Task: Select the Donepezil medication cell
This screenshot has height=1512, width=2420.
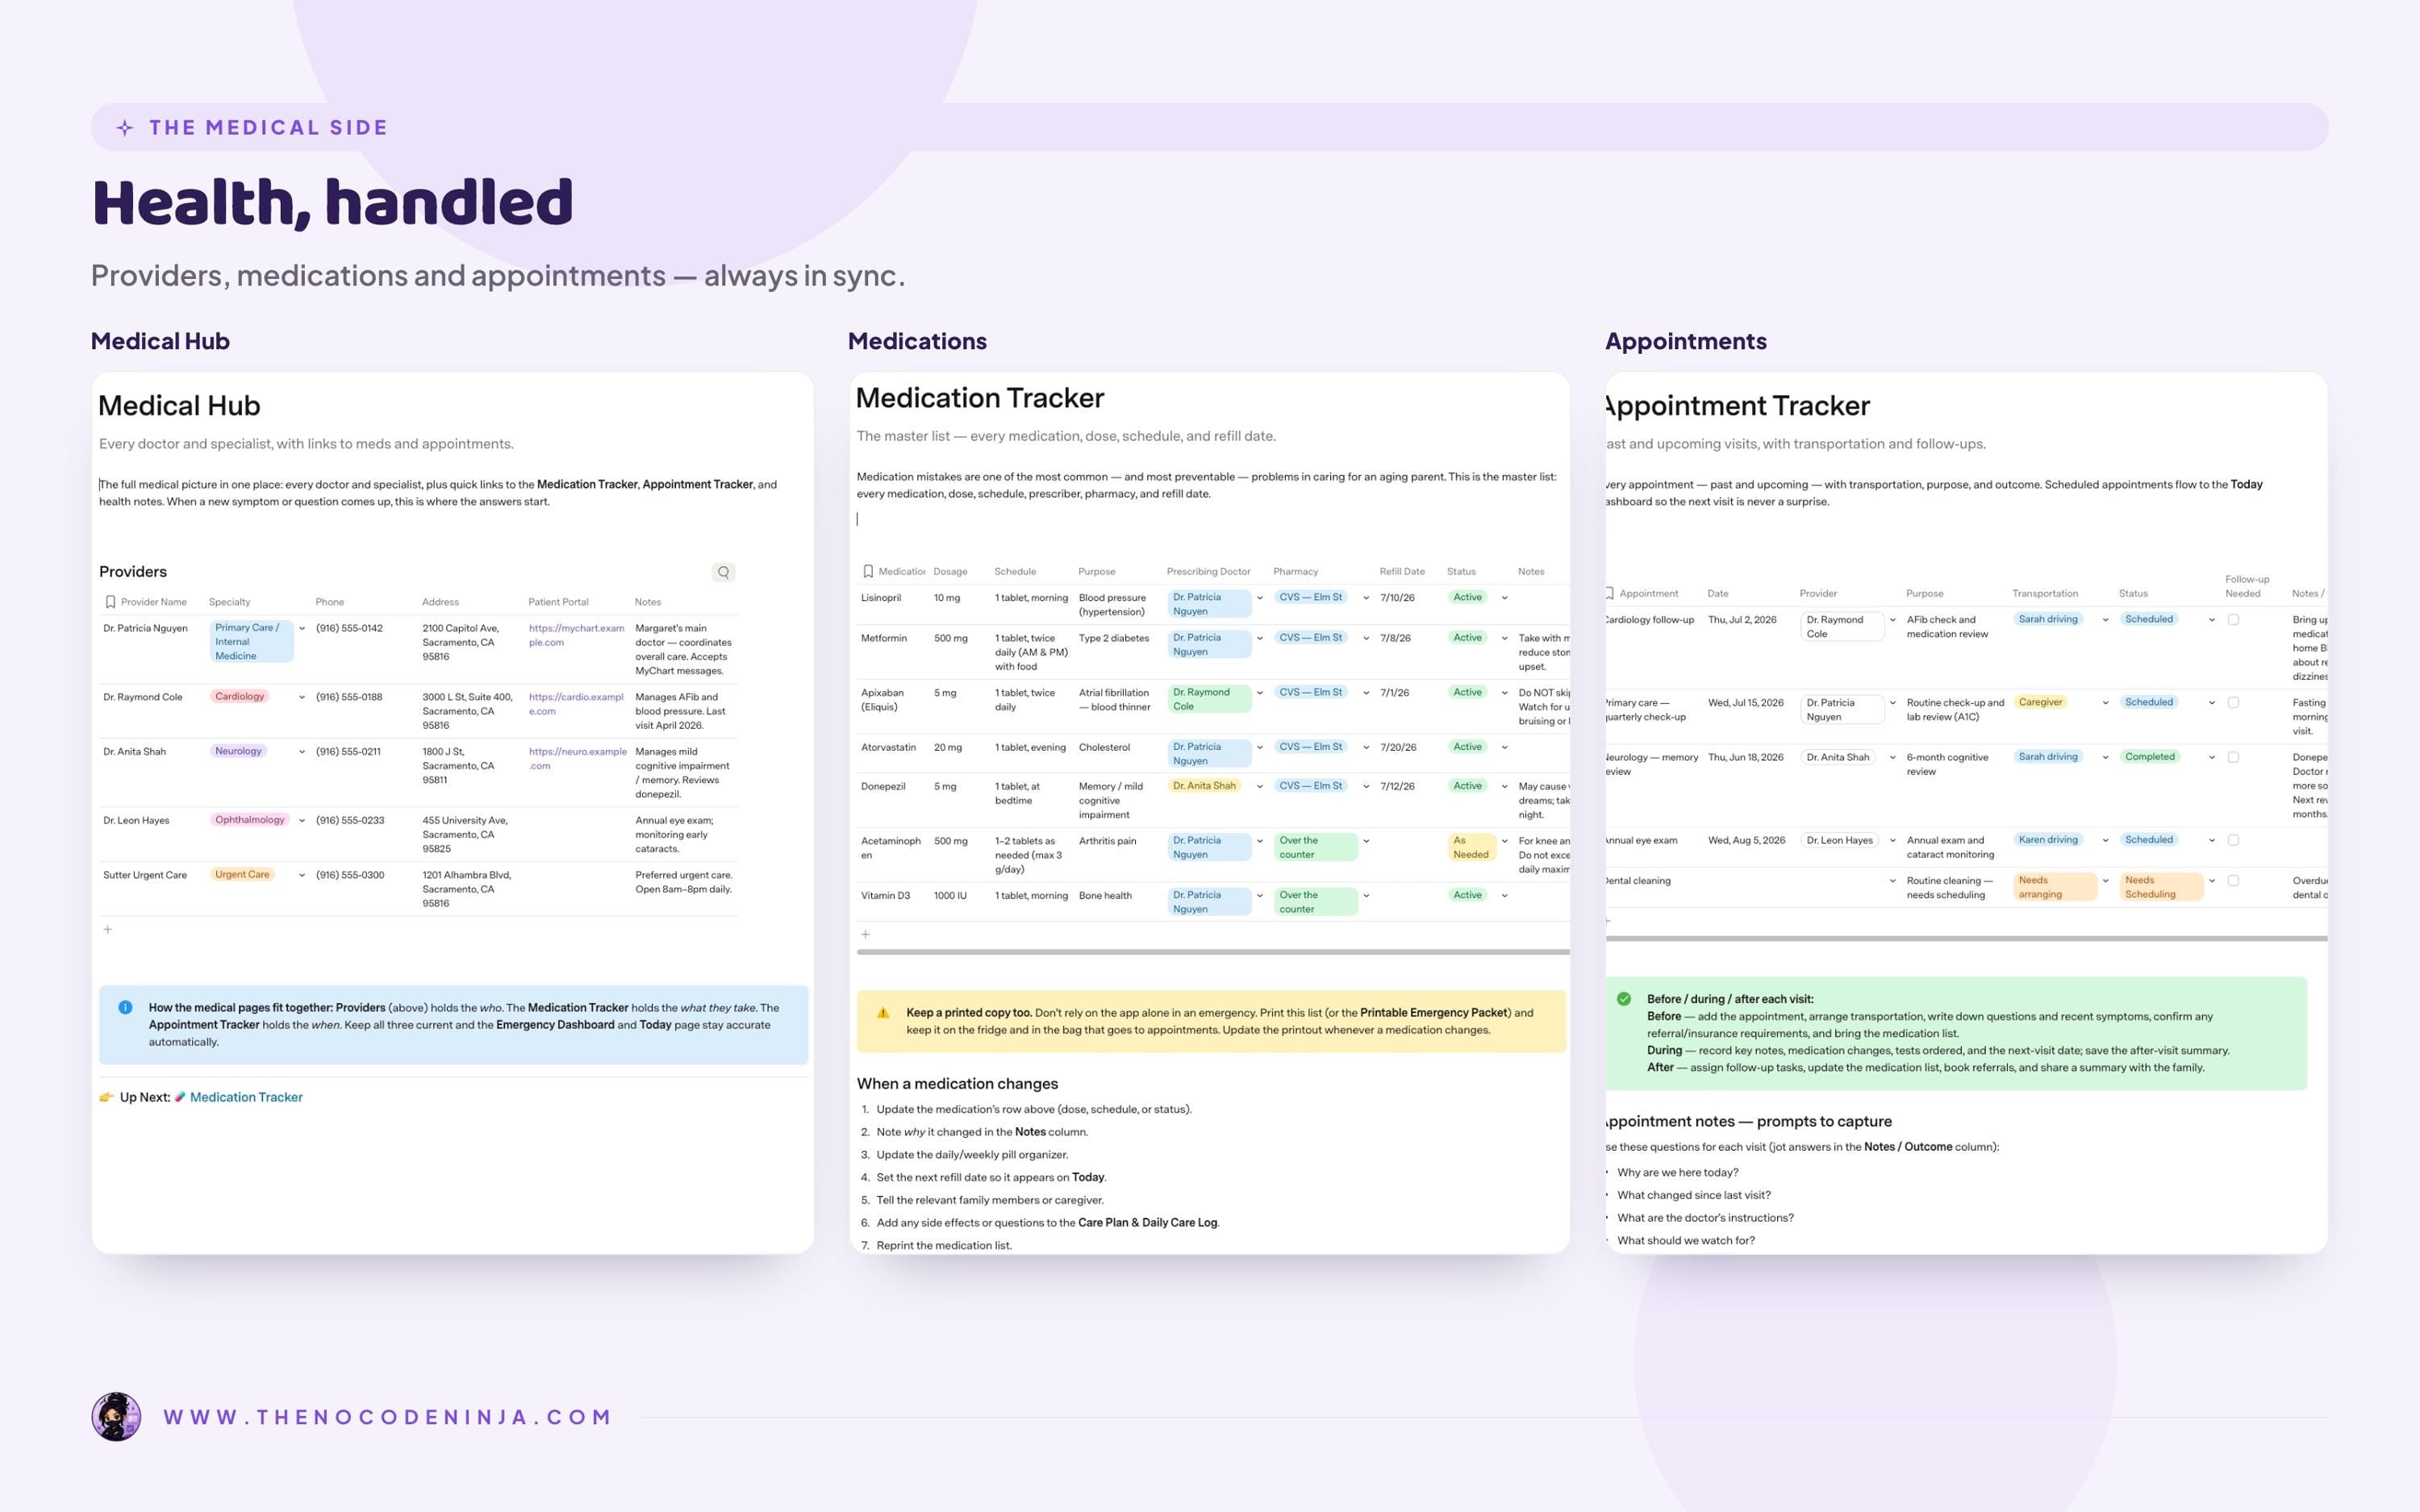Action: [882, 786]
